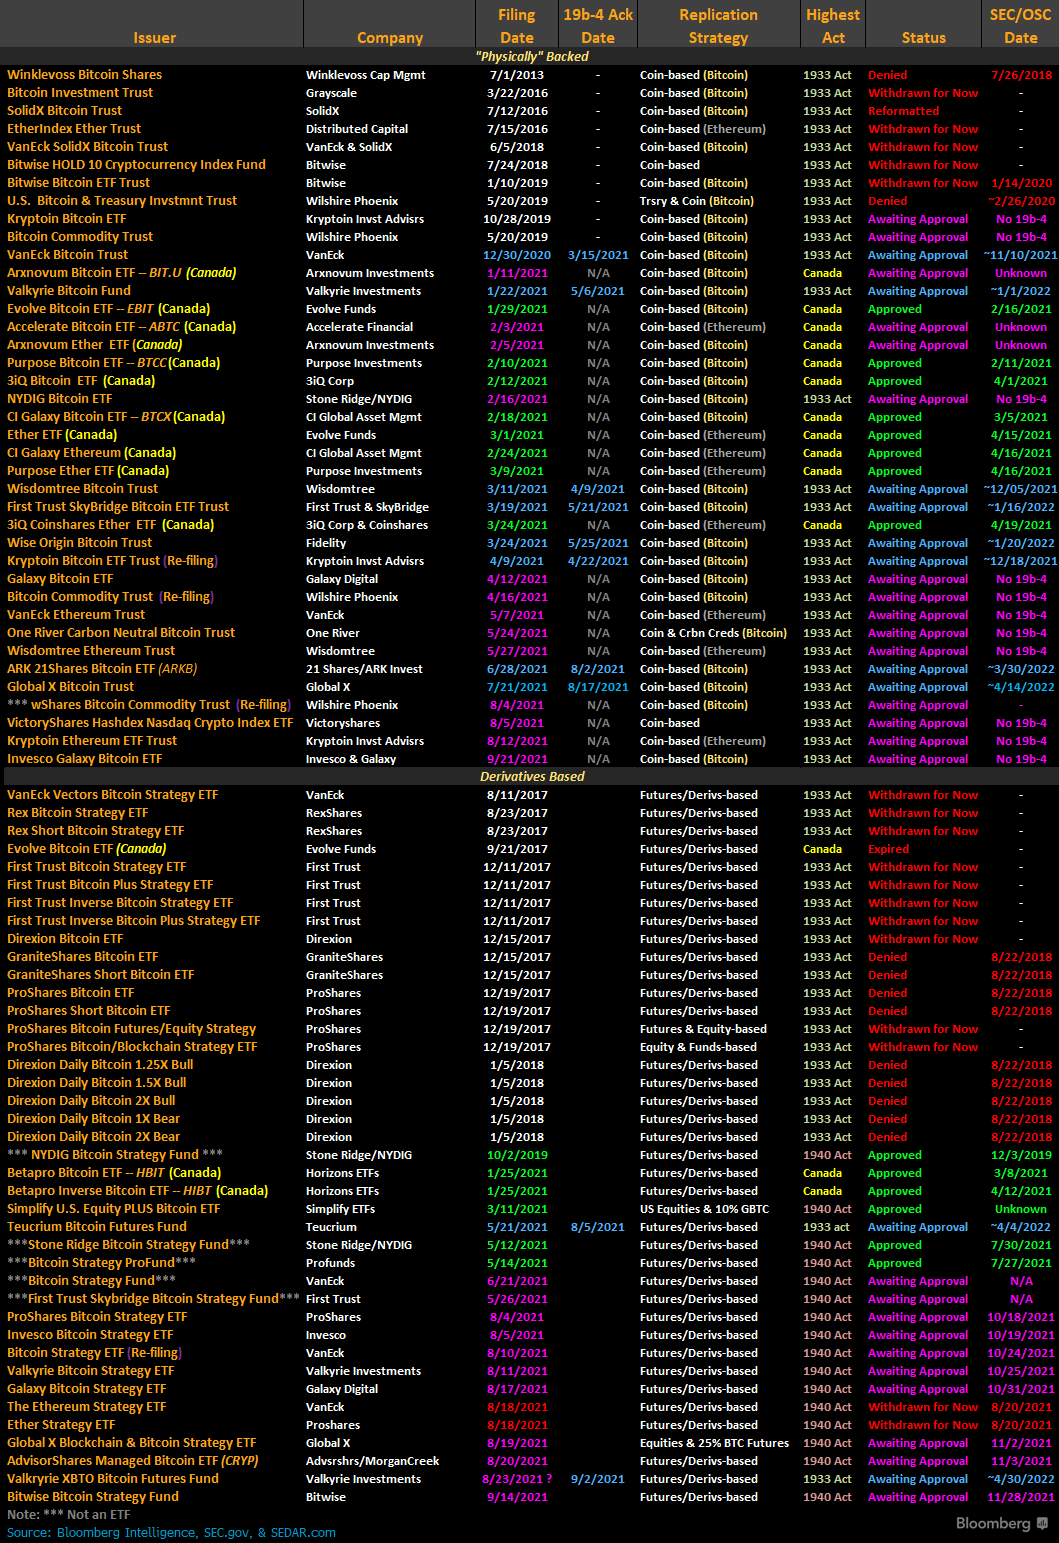Click the Status column header
1059x1543 pixels.
[923, 37]
